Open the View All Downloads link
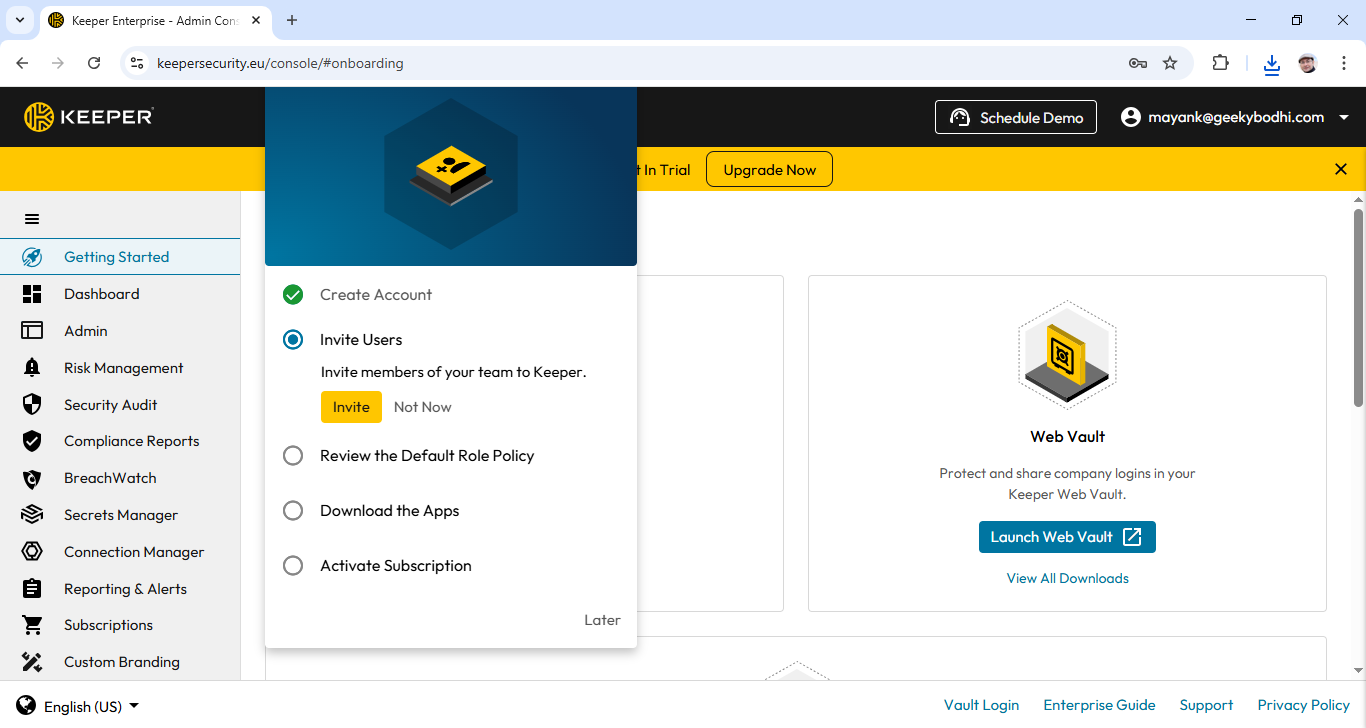The width and height of the screenshot is (1366, 728). coord(1067,578)
